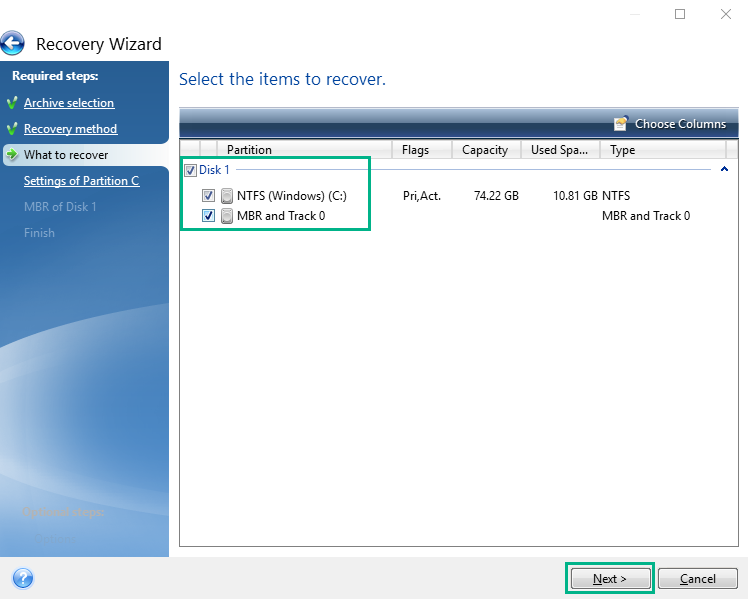Select the NTFS (Windows) (C:) row label
The height and width of the screenshot is (599, 748).
point(291,196)
